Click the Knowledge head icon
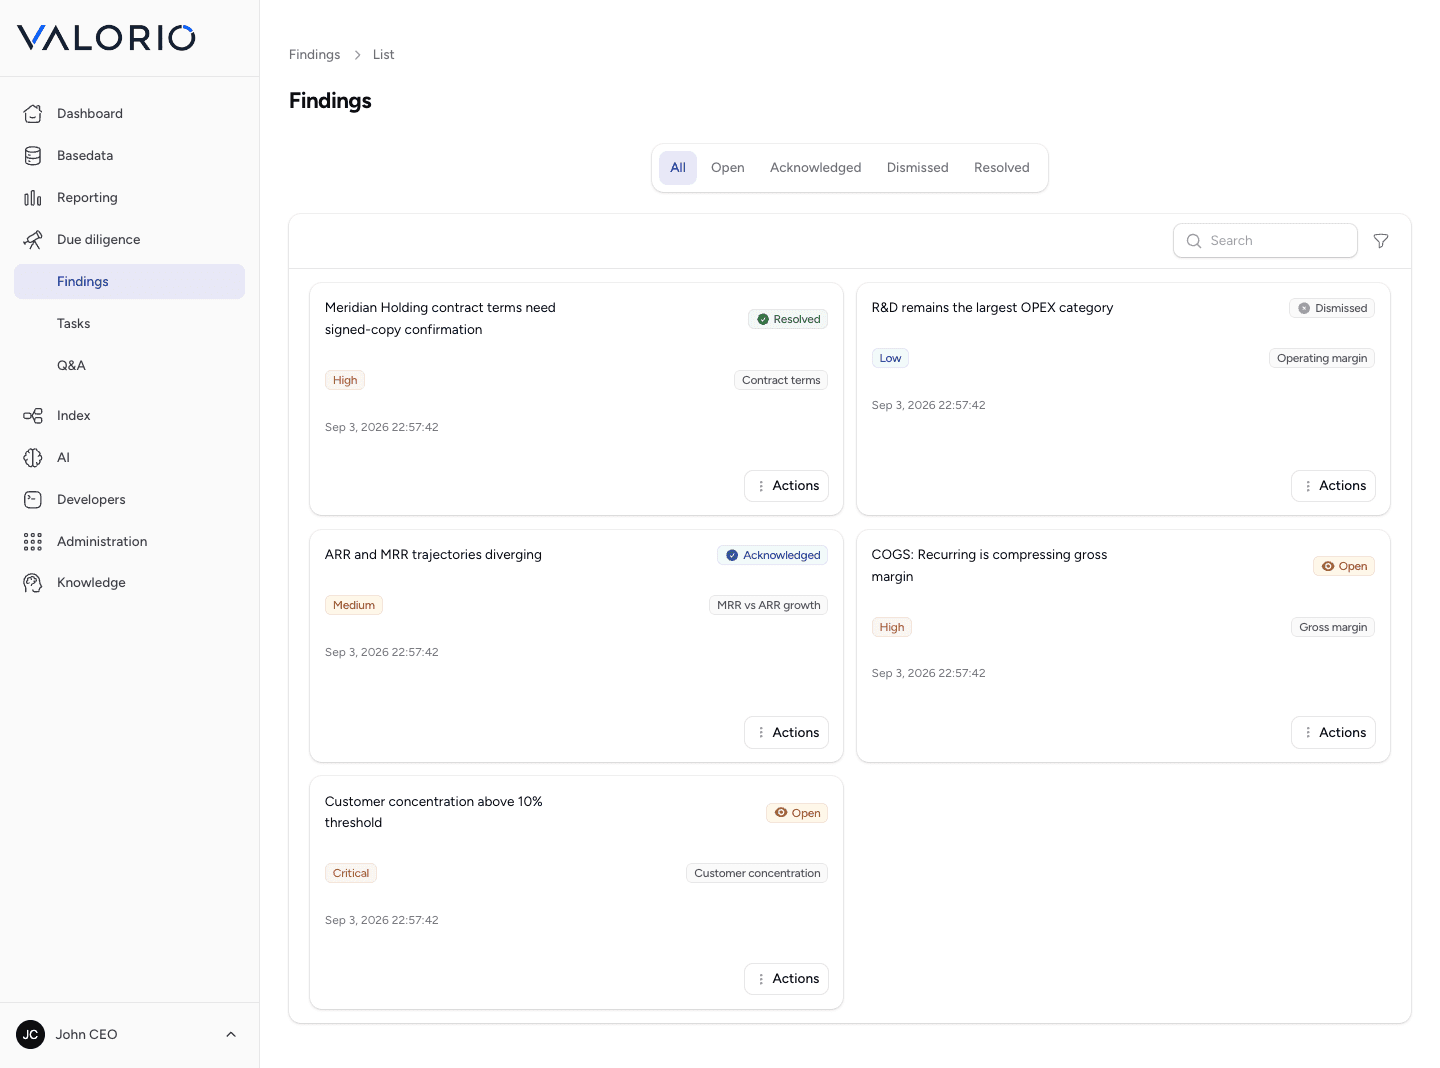Screen dimensions: 1440x1068 33,583
